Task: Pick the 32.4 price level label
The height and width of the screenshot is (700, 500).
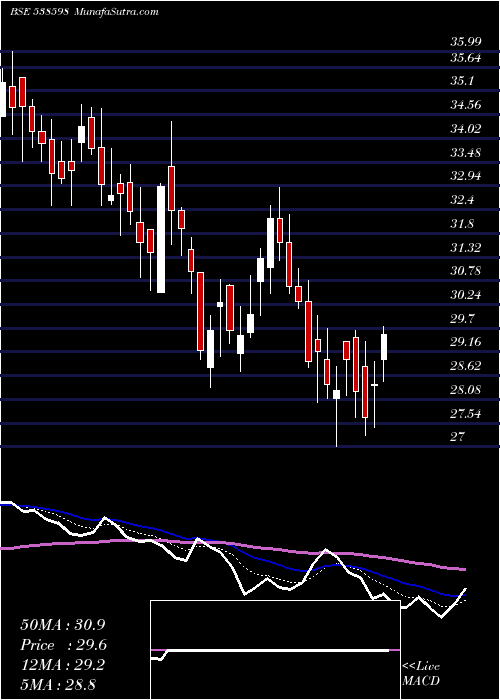Action: point(463,200)
